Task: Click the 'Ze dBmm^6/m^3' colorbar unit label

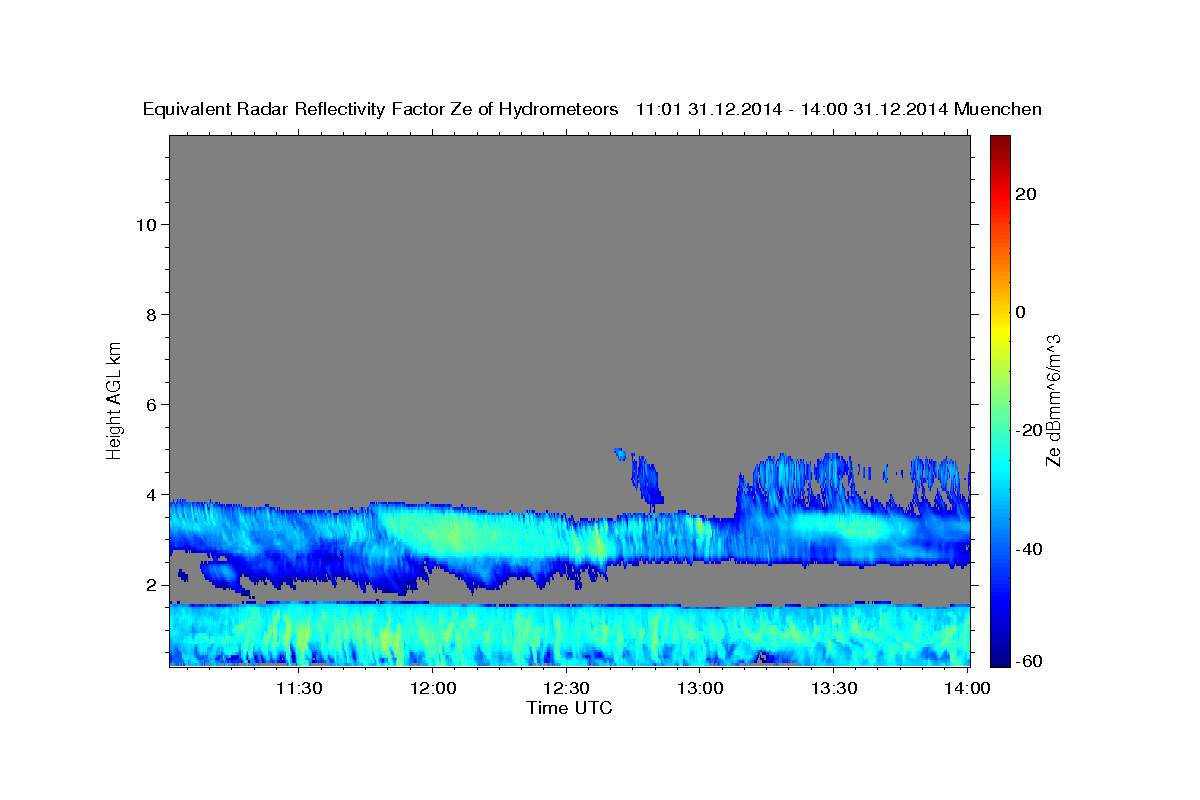Action: (1053, 399)
